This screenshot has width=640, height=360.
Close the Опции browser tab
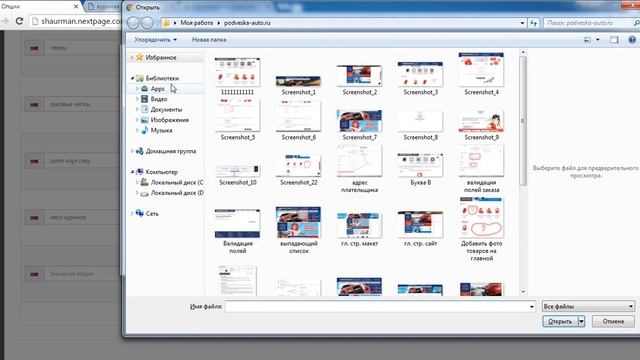pos(76,7)
